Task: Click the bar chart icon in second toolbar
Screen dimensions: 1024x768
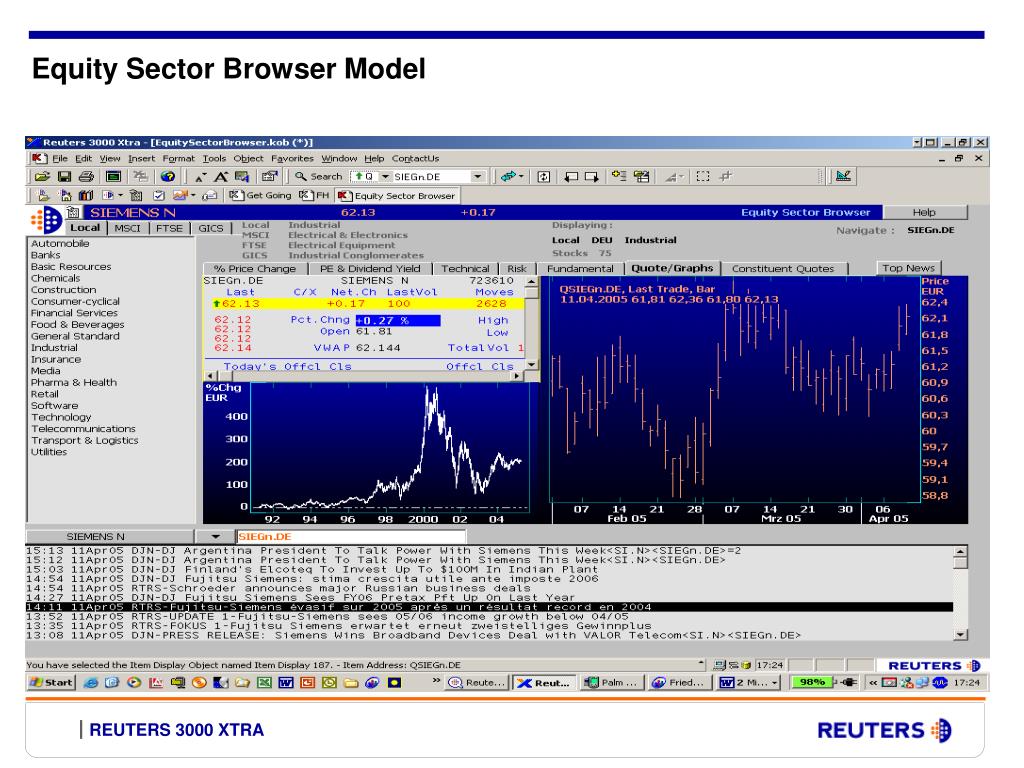Action: tap(86, 195)
